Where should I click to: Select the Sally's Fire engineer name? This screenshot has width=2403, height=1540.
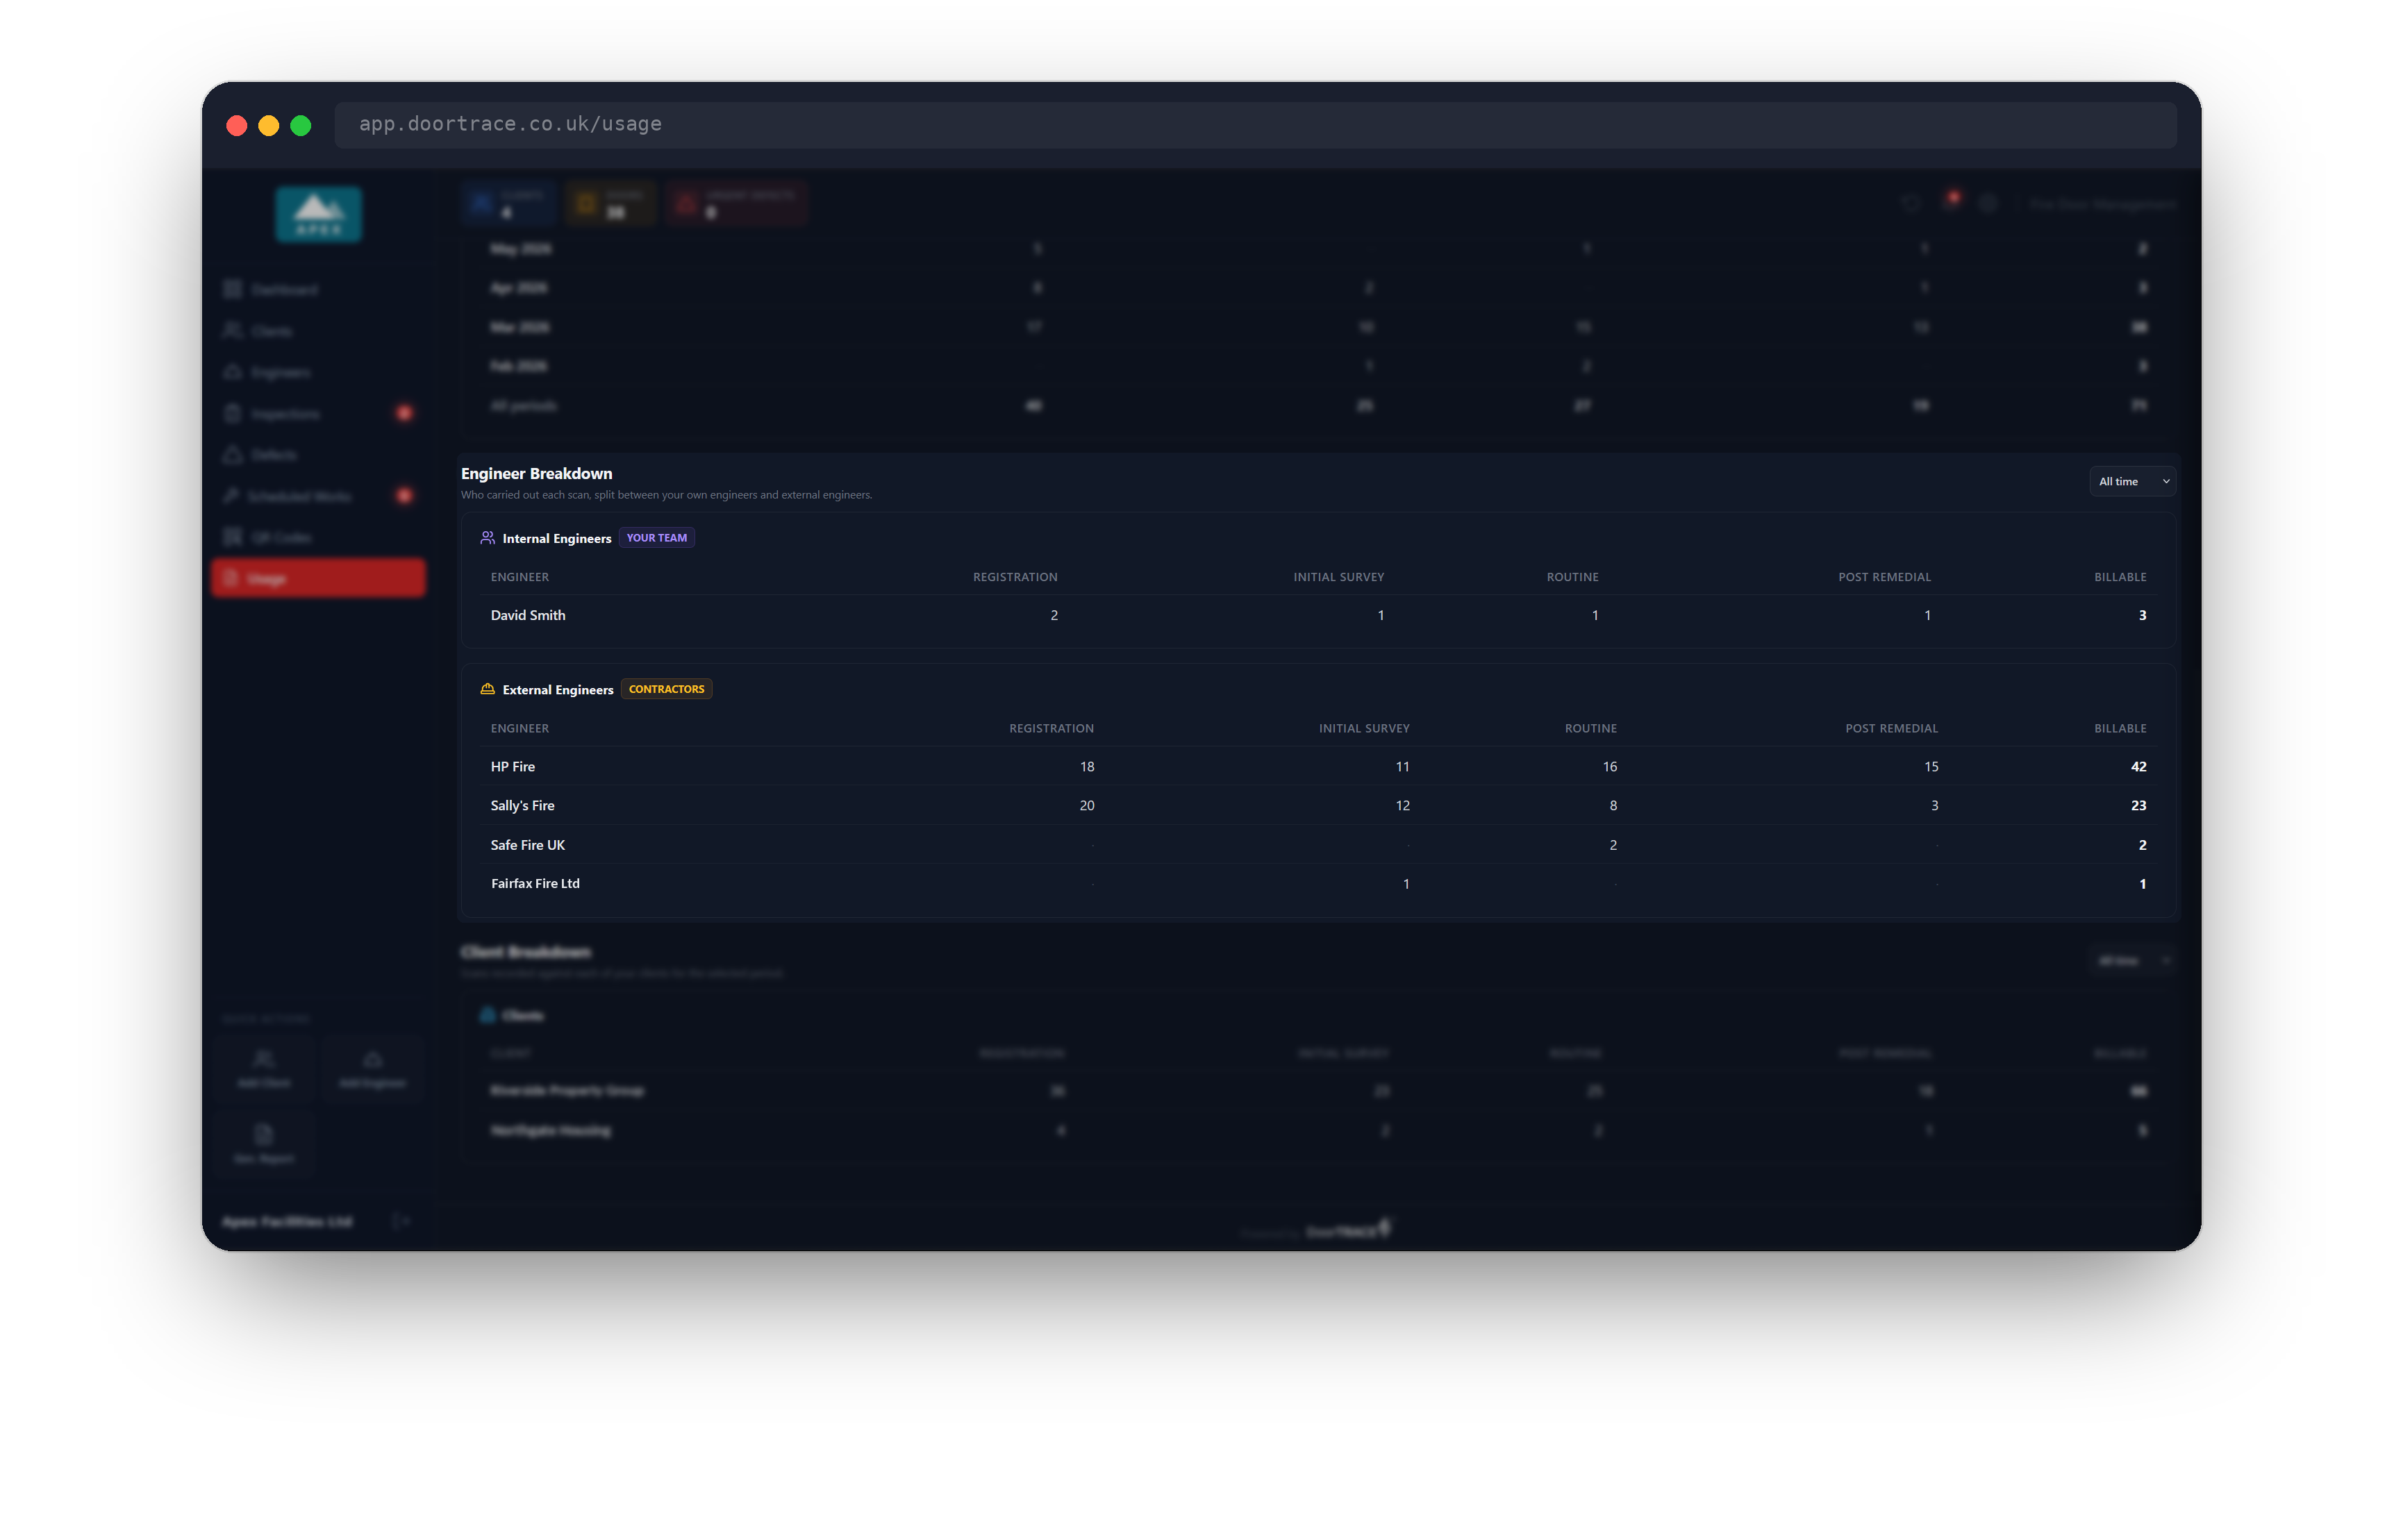pos(522,805)
